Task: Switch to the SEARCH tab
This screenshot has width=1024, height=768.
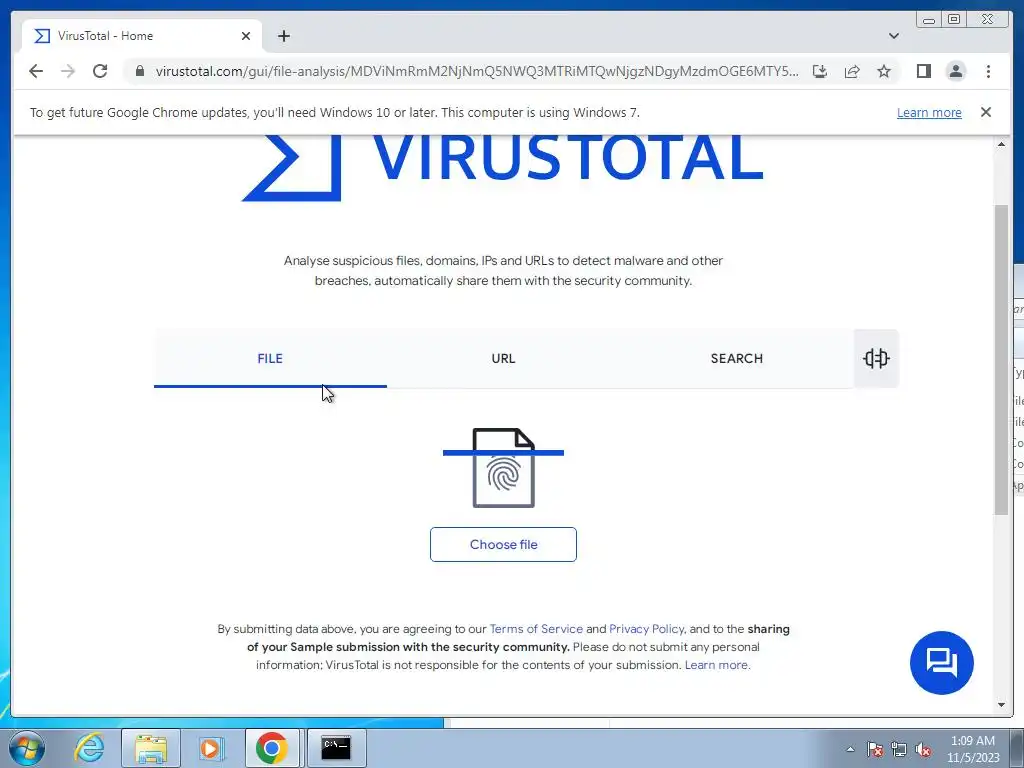Action: point(737,359)
